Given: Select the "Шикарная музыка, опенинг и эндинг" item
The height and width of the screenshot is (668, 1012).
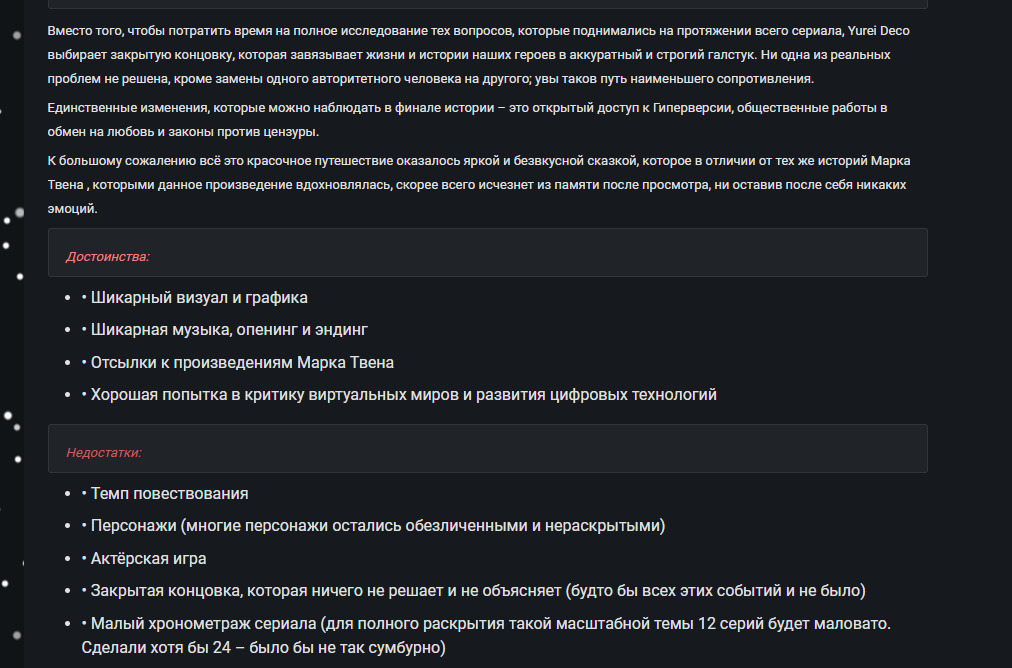Looking at the screenshot, I should [x=230, y=330].
